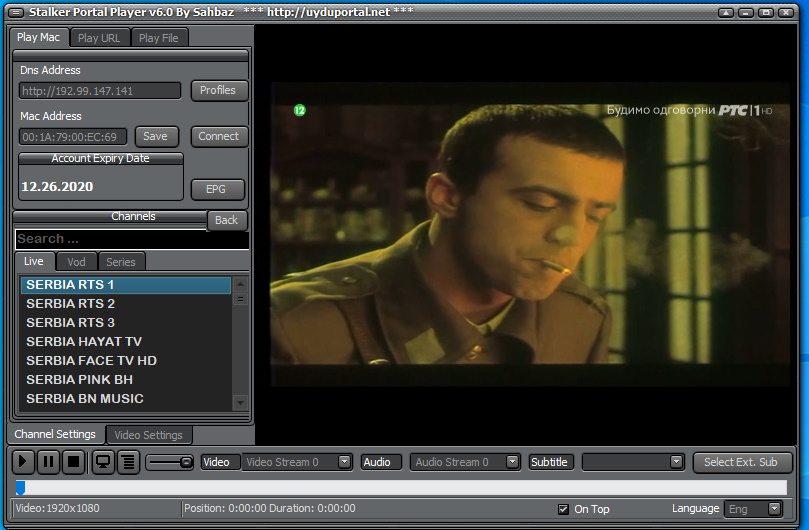Click the channel list scroll-down arrow
This screenshot has width=809, height=530.
click(x=240, y=403)
